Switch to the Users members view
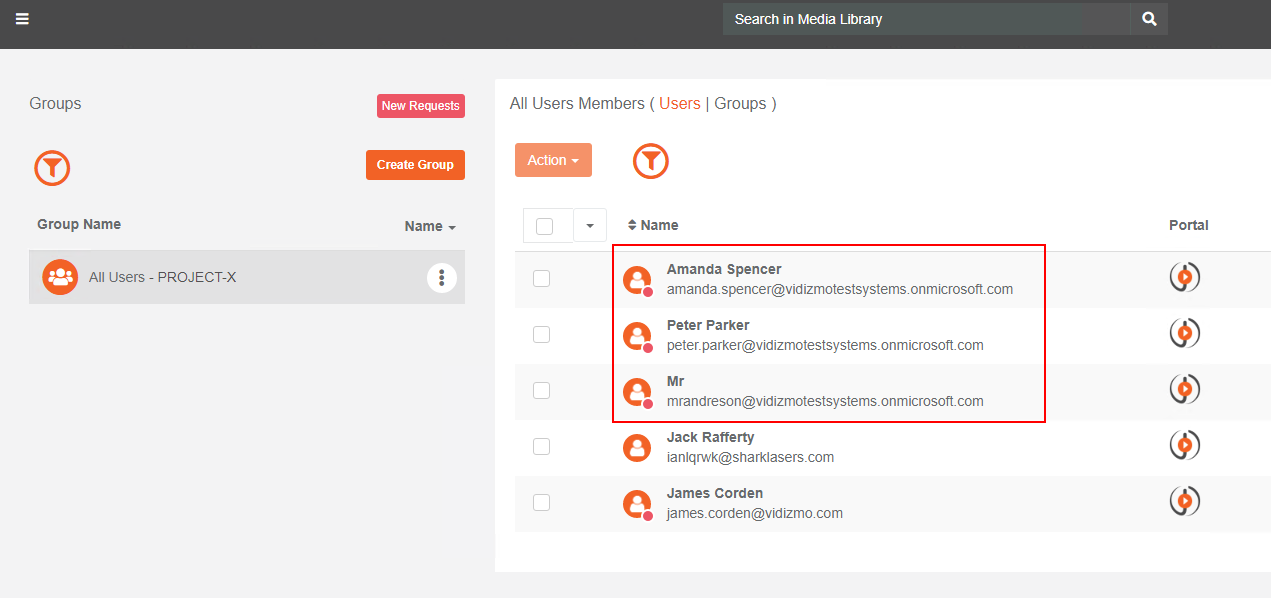1271x598 pixels. pyautogui.click(x=679, y=104)
